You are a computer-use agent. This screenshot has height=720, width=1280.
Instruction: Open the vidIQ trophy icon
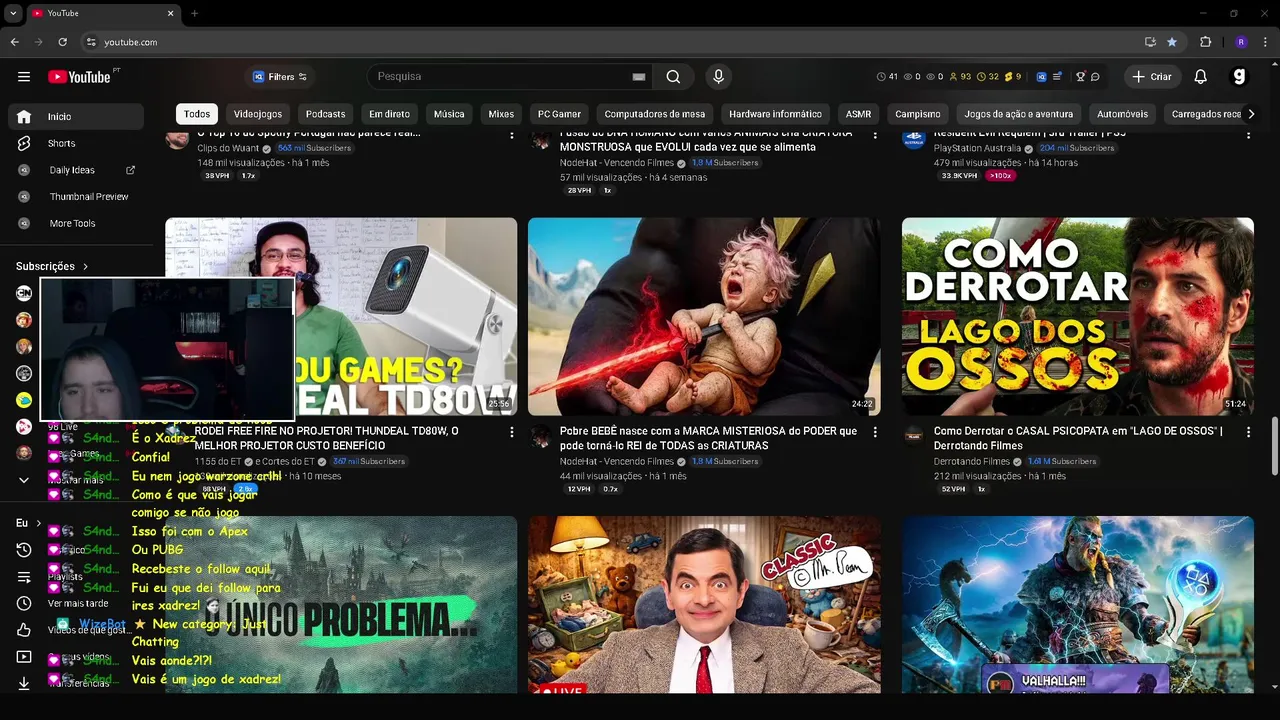click(1080, 77)
